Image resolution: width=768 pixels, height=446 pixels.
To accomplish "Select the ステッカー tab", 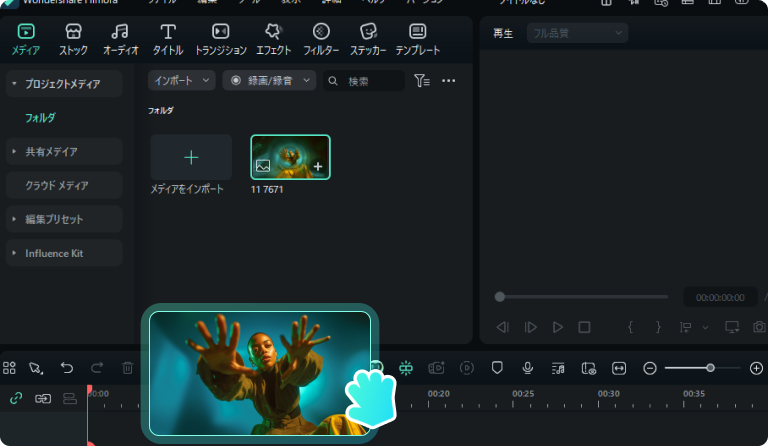I will tap(368, 39).
